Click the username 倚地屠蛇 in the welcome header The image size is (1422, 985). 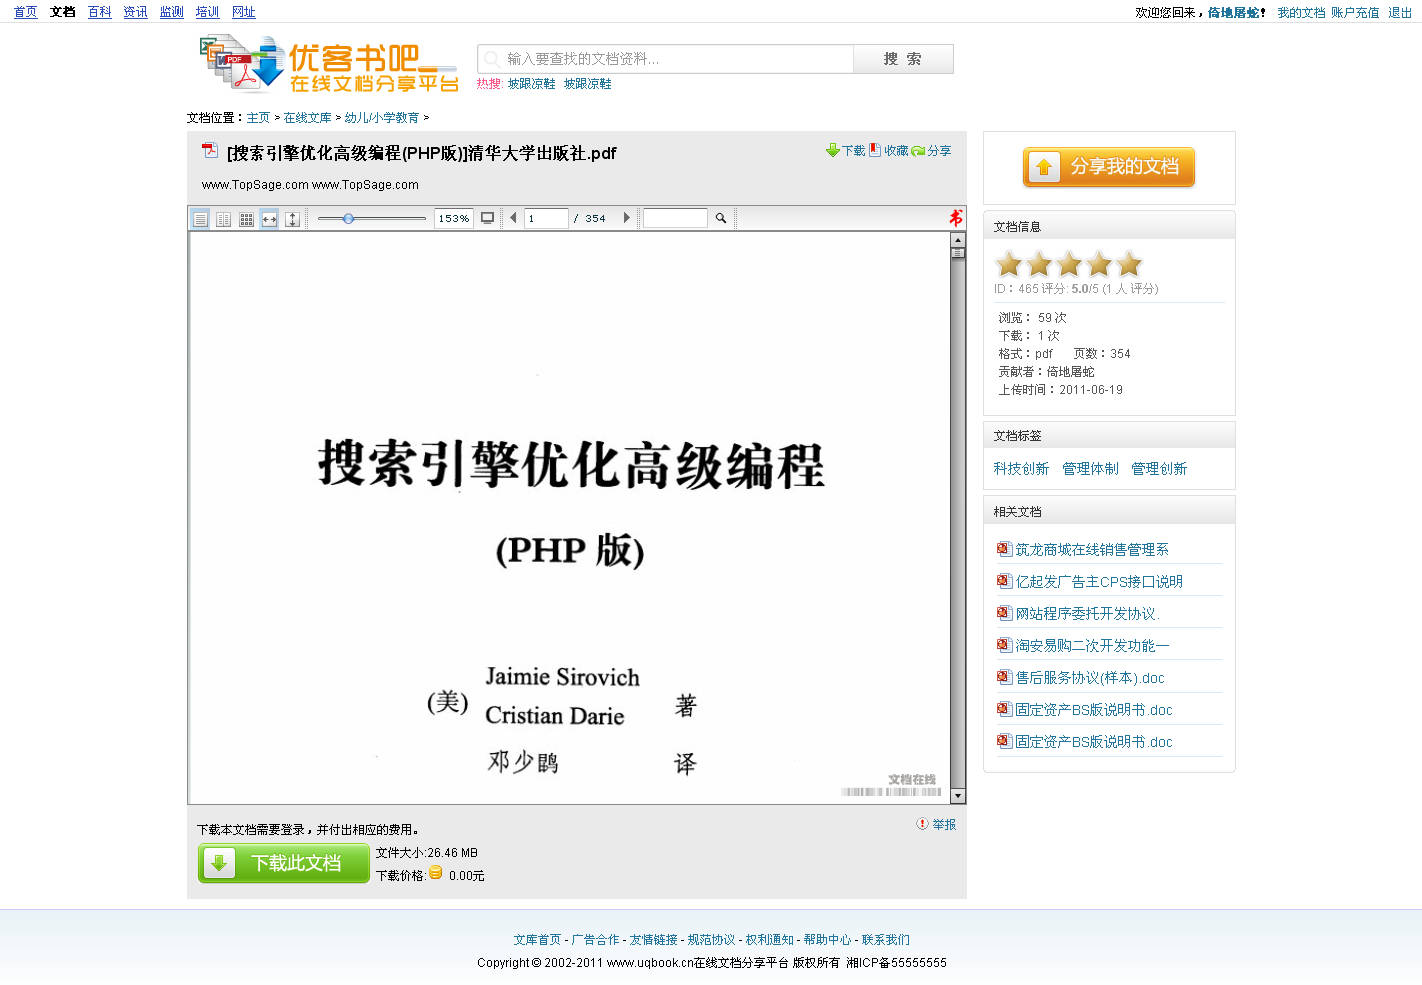coord(1233,13)
